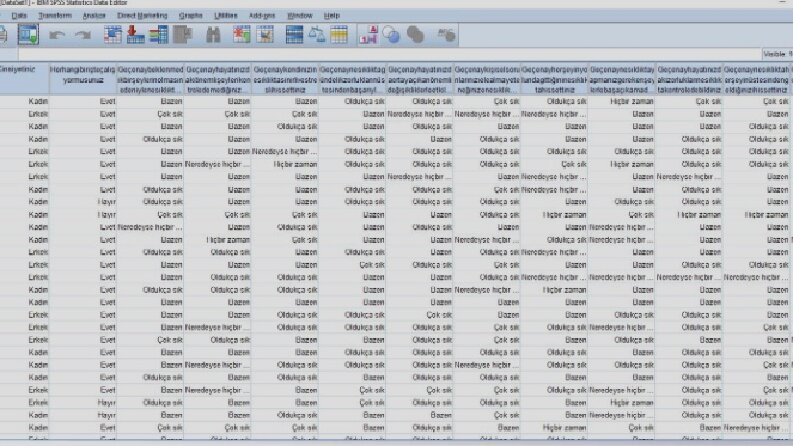Open the Go to variable tool

click(135, 34)
